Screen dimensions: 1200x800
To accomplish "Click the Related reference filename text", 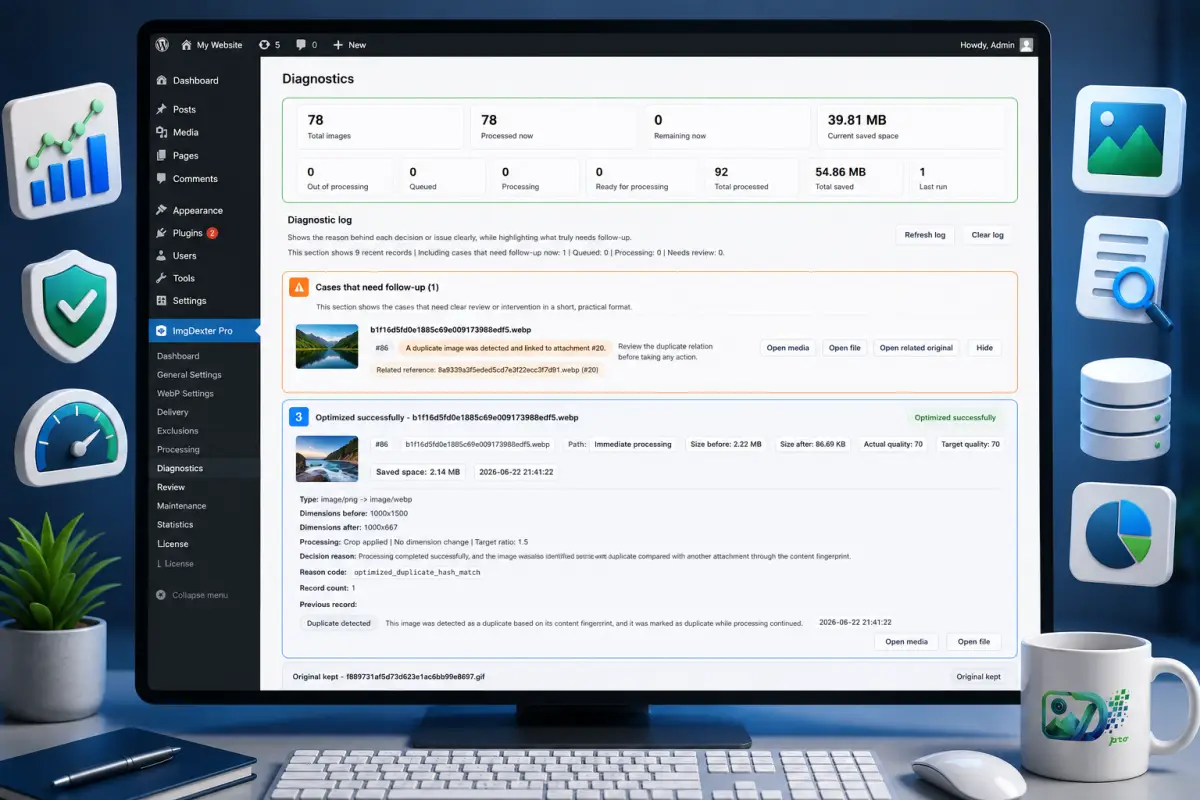I will pos(487,370).
